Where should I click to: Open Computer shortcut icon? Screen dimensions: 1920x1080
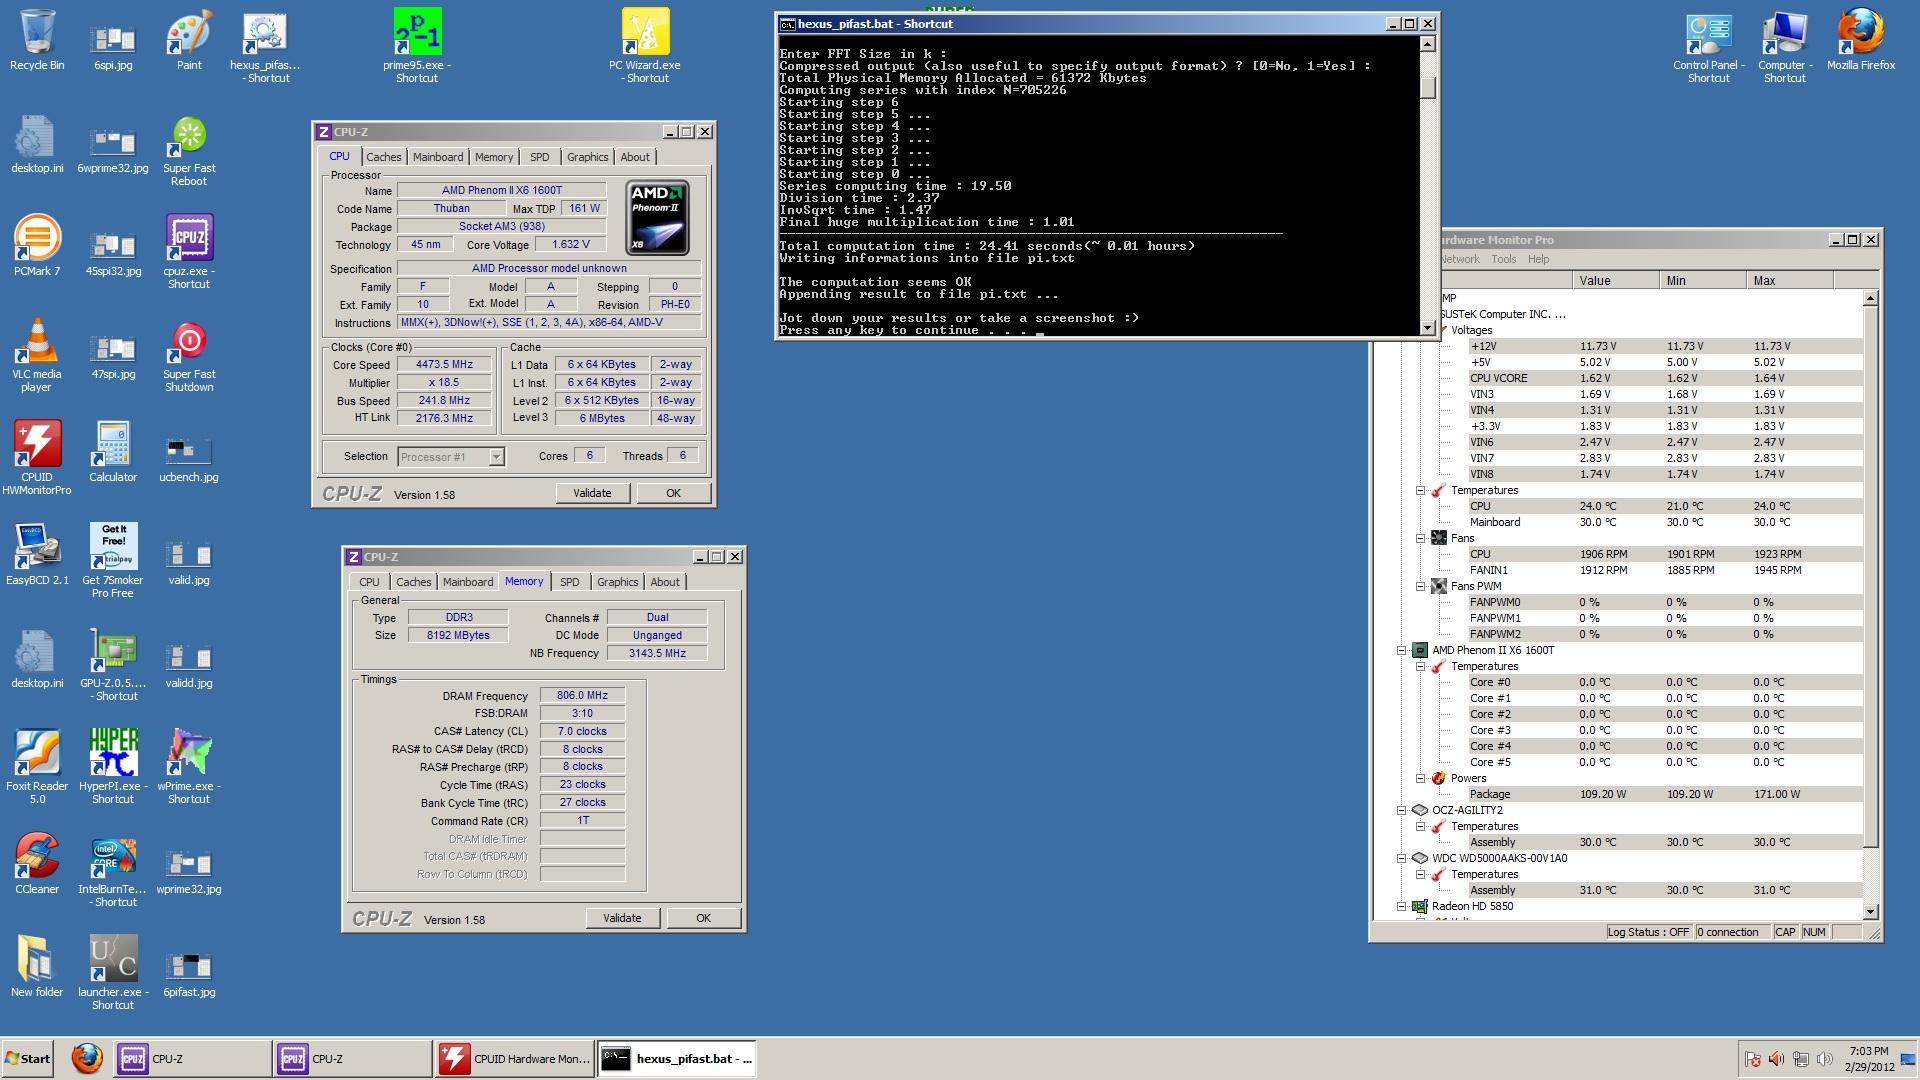pyautogui.click(x=1785, y=47)
